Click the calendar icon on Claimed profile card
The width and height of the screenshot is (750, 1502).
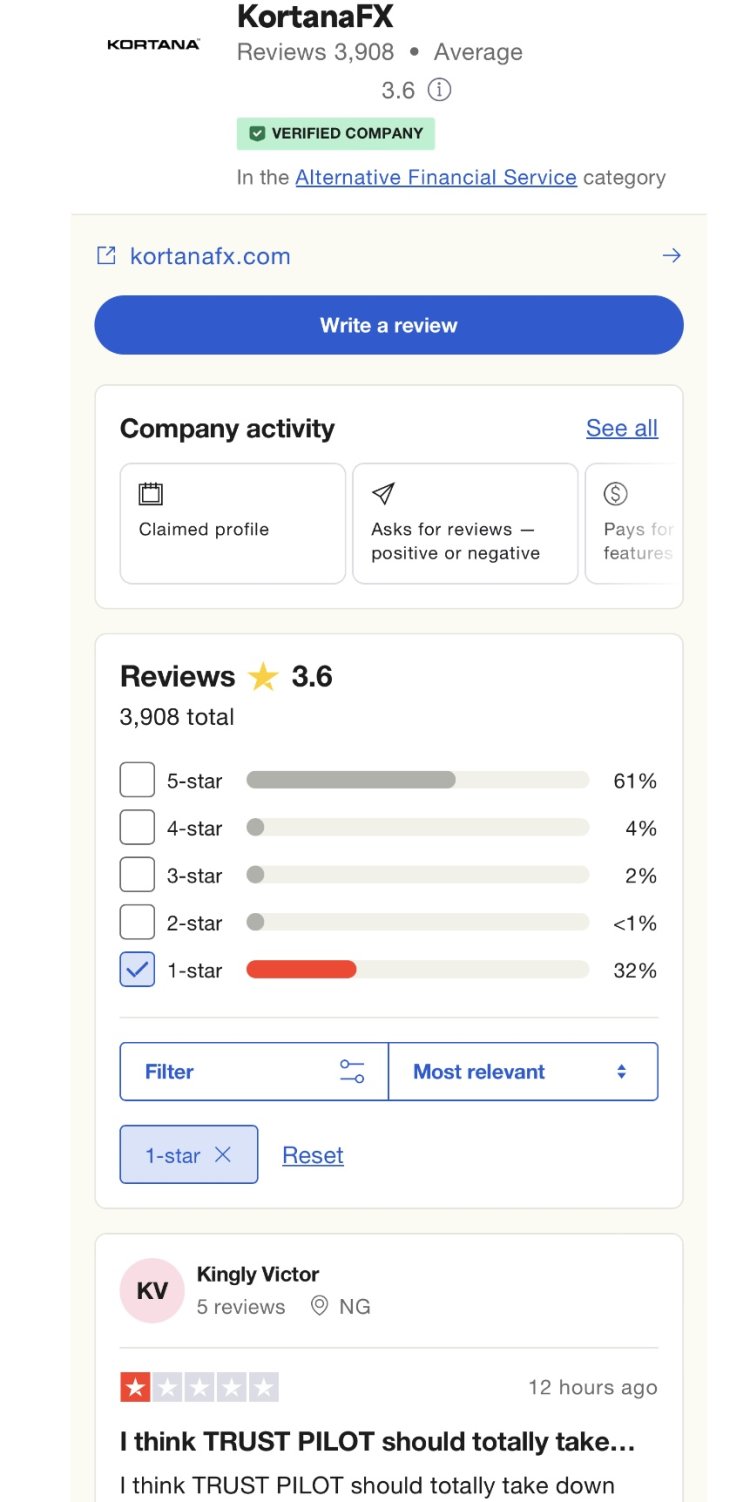151,493
